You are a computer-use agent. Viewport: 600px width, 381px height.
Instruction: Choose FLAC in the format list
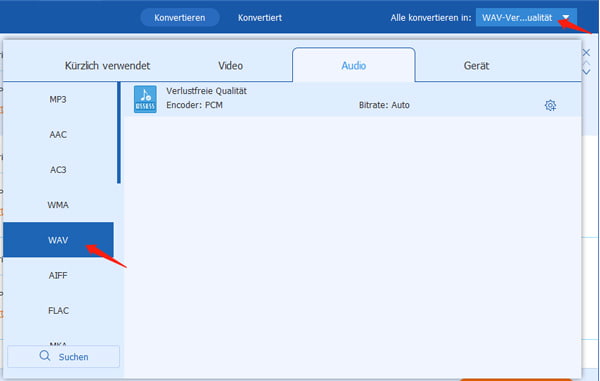[x=58, y=311]
